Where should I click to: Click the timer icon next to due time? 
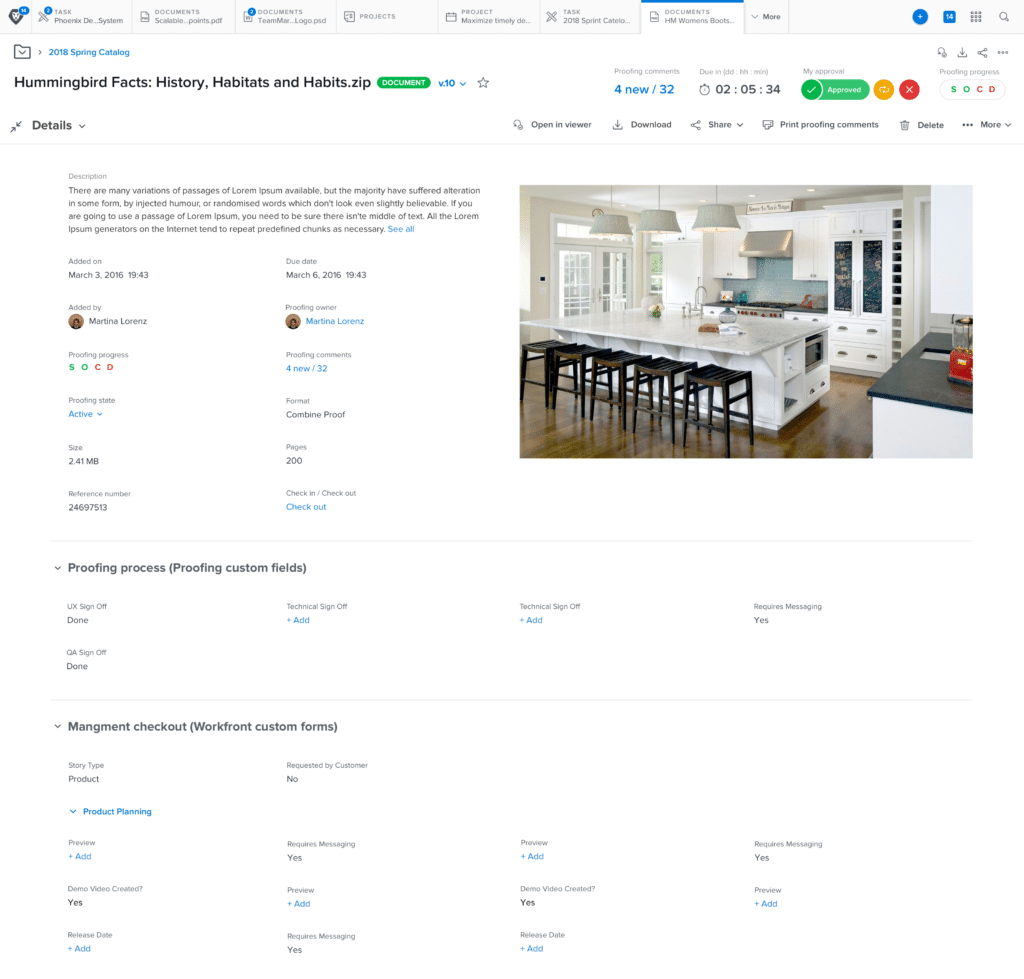(704, 89)
